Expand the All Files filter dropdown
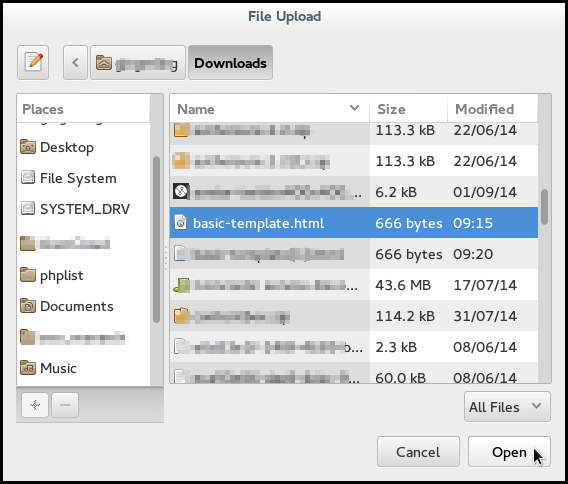This screenshot has height=484, width=568. (x=507, y=407)
